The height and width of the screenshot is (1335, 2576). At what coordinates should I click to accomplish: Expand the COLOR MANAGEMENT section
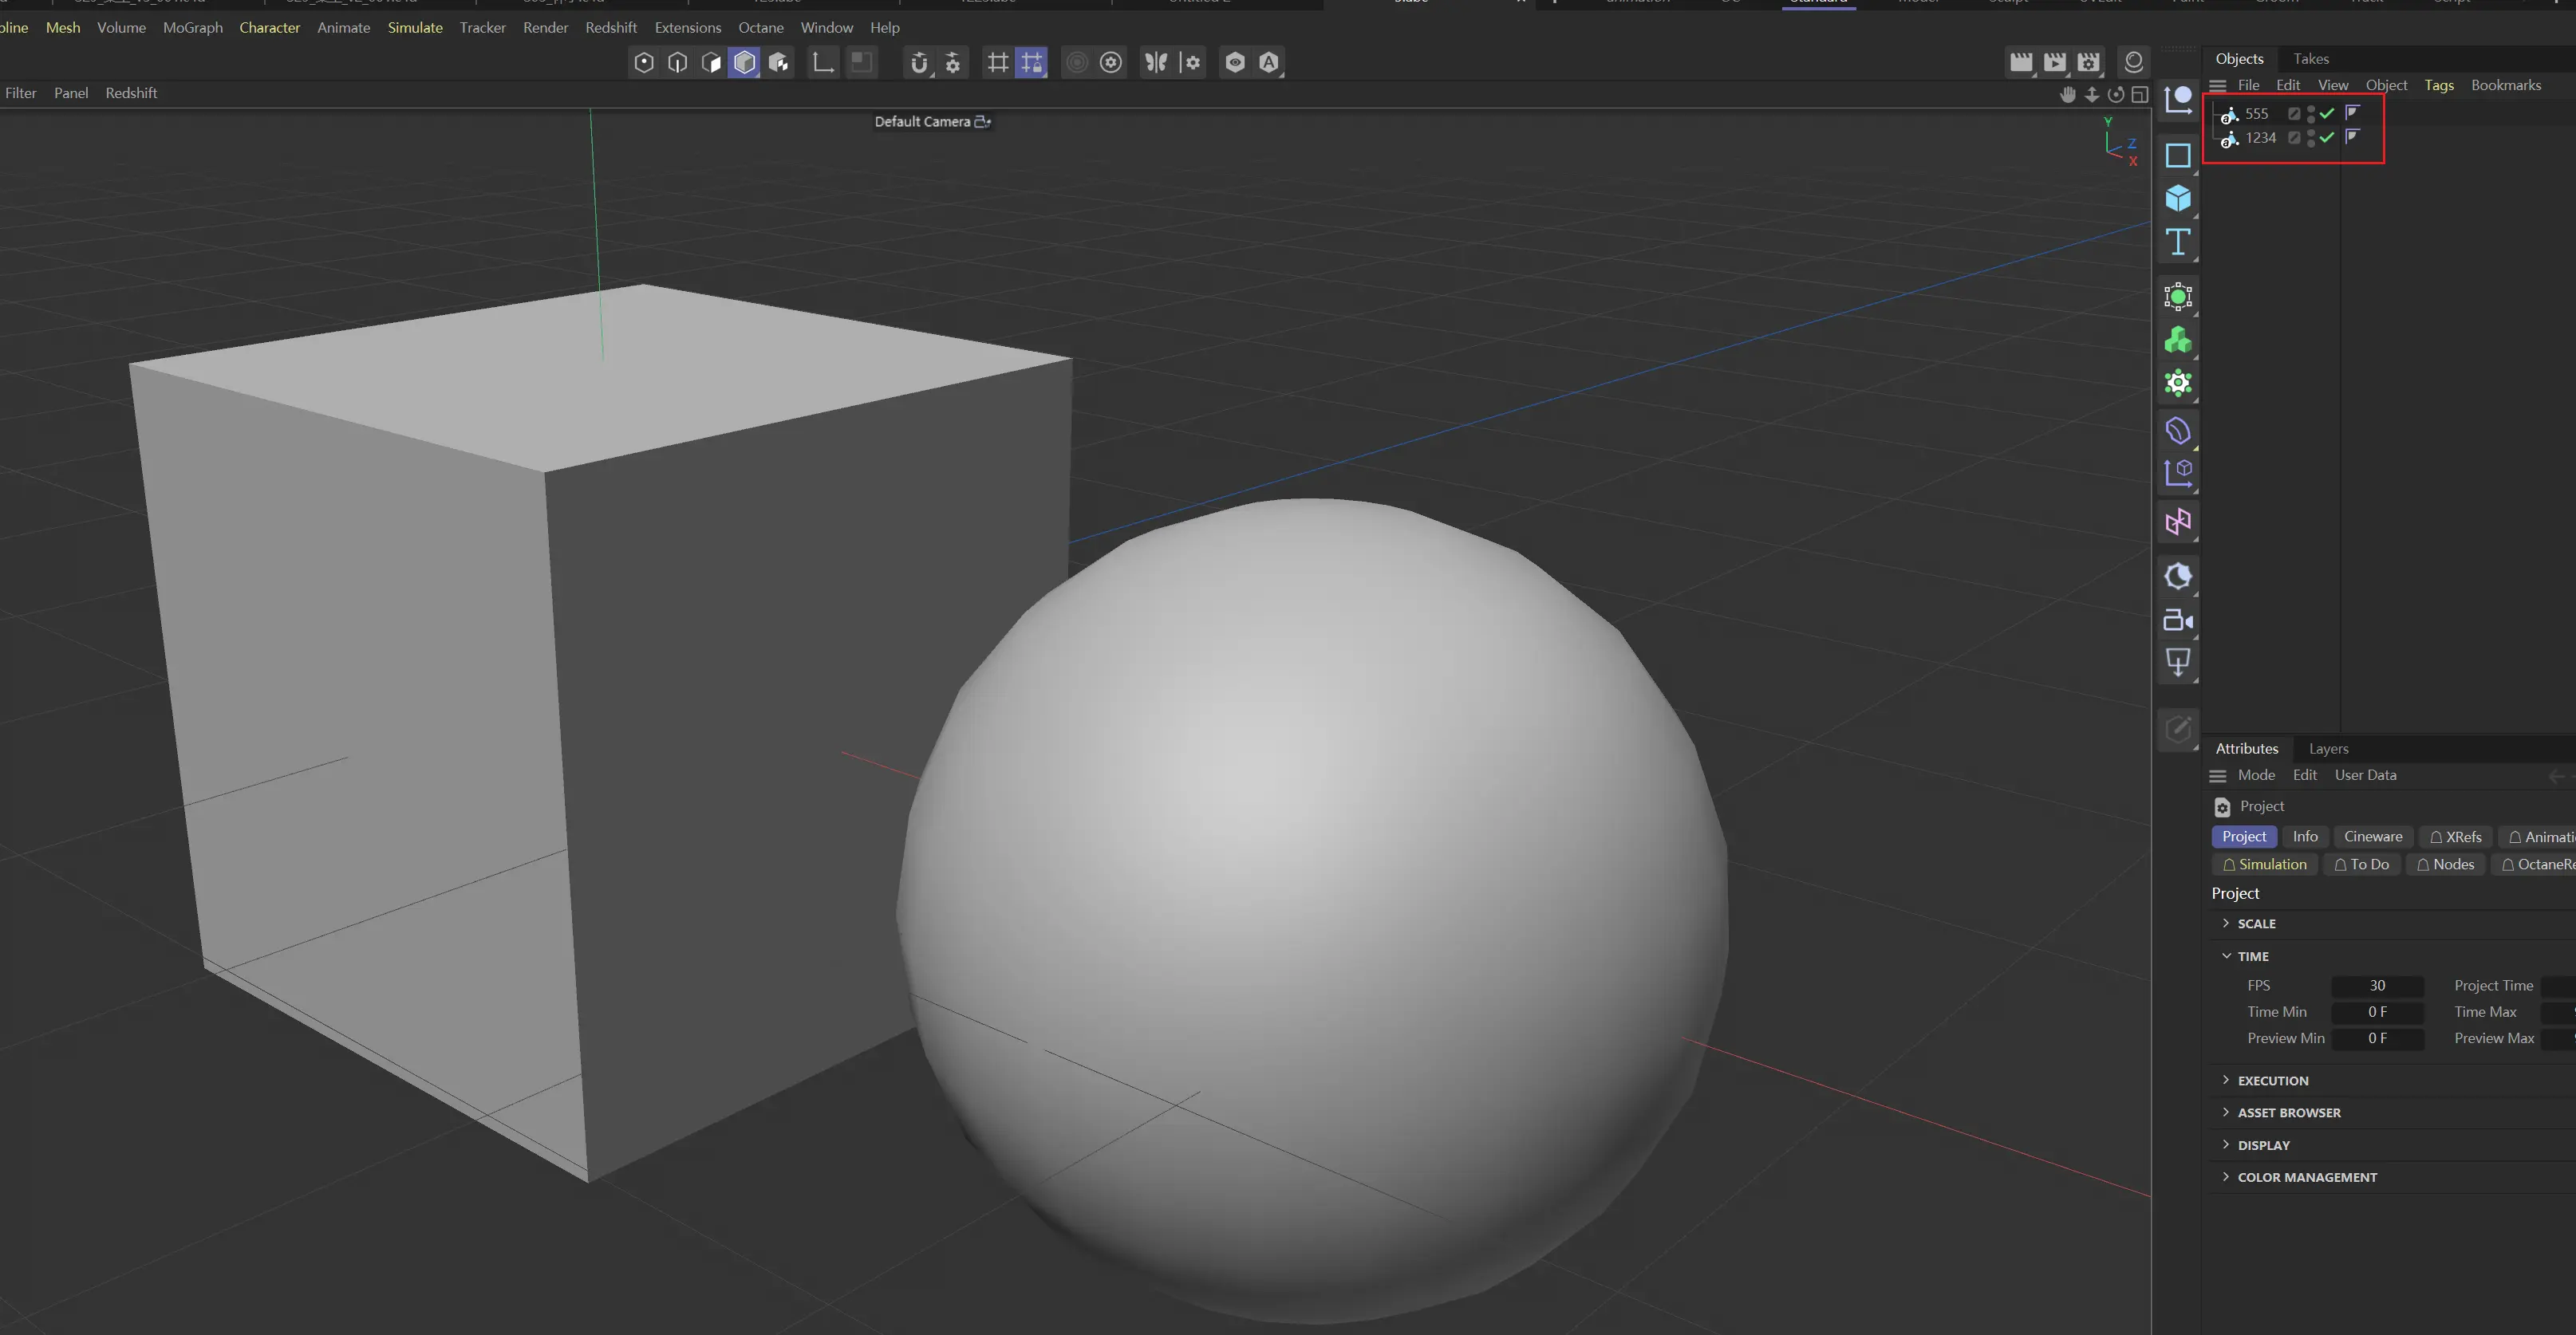[2226, 1177]
